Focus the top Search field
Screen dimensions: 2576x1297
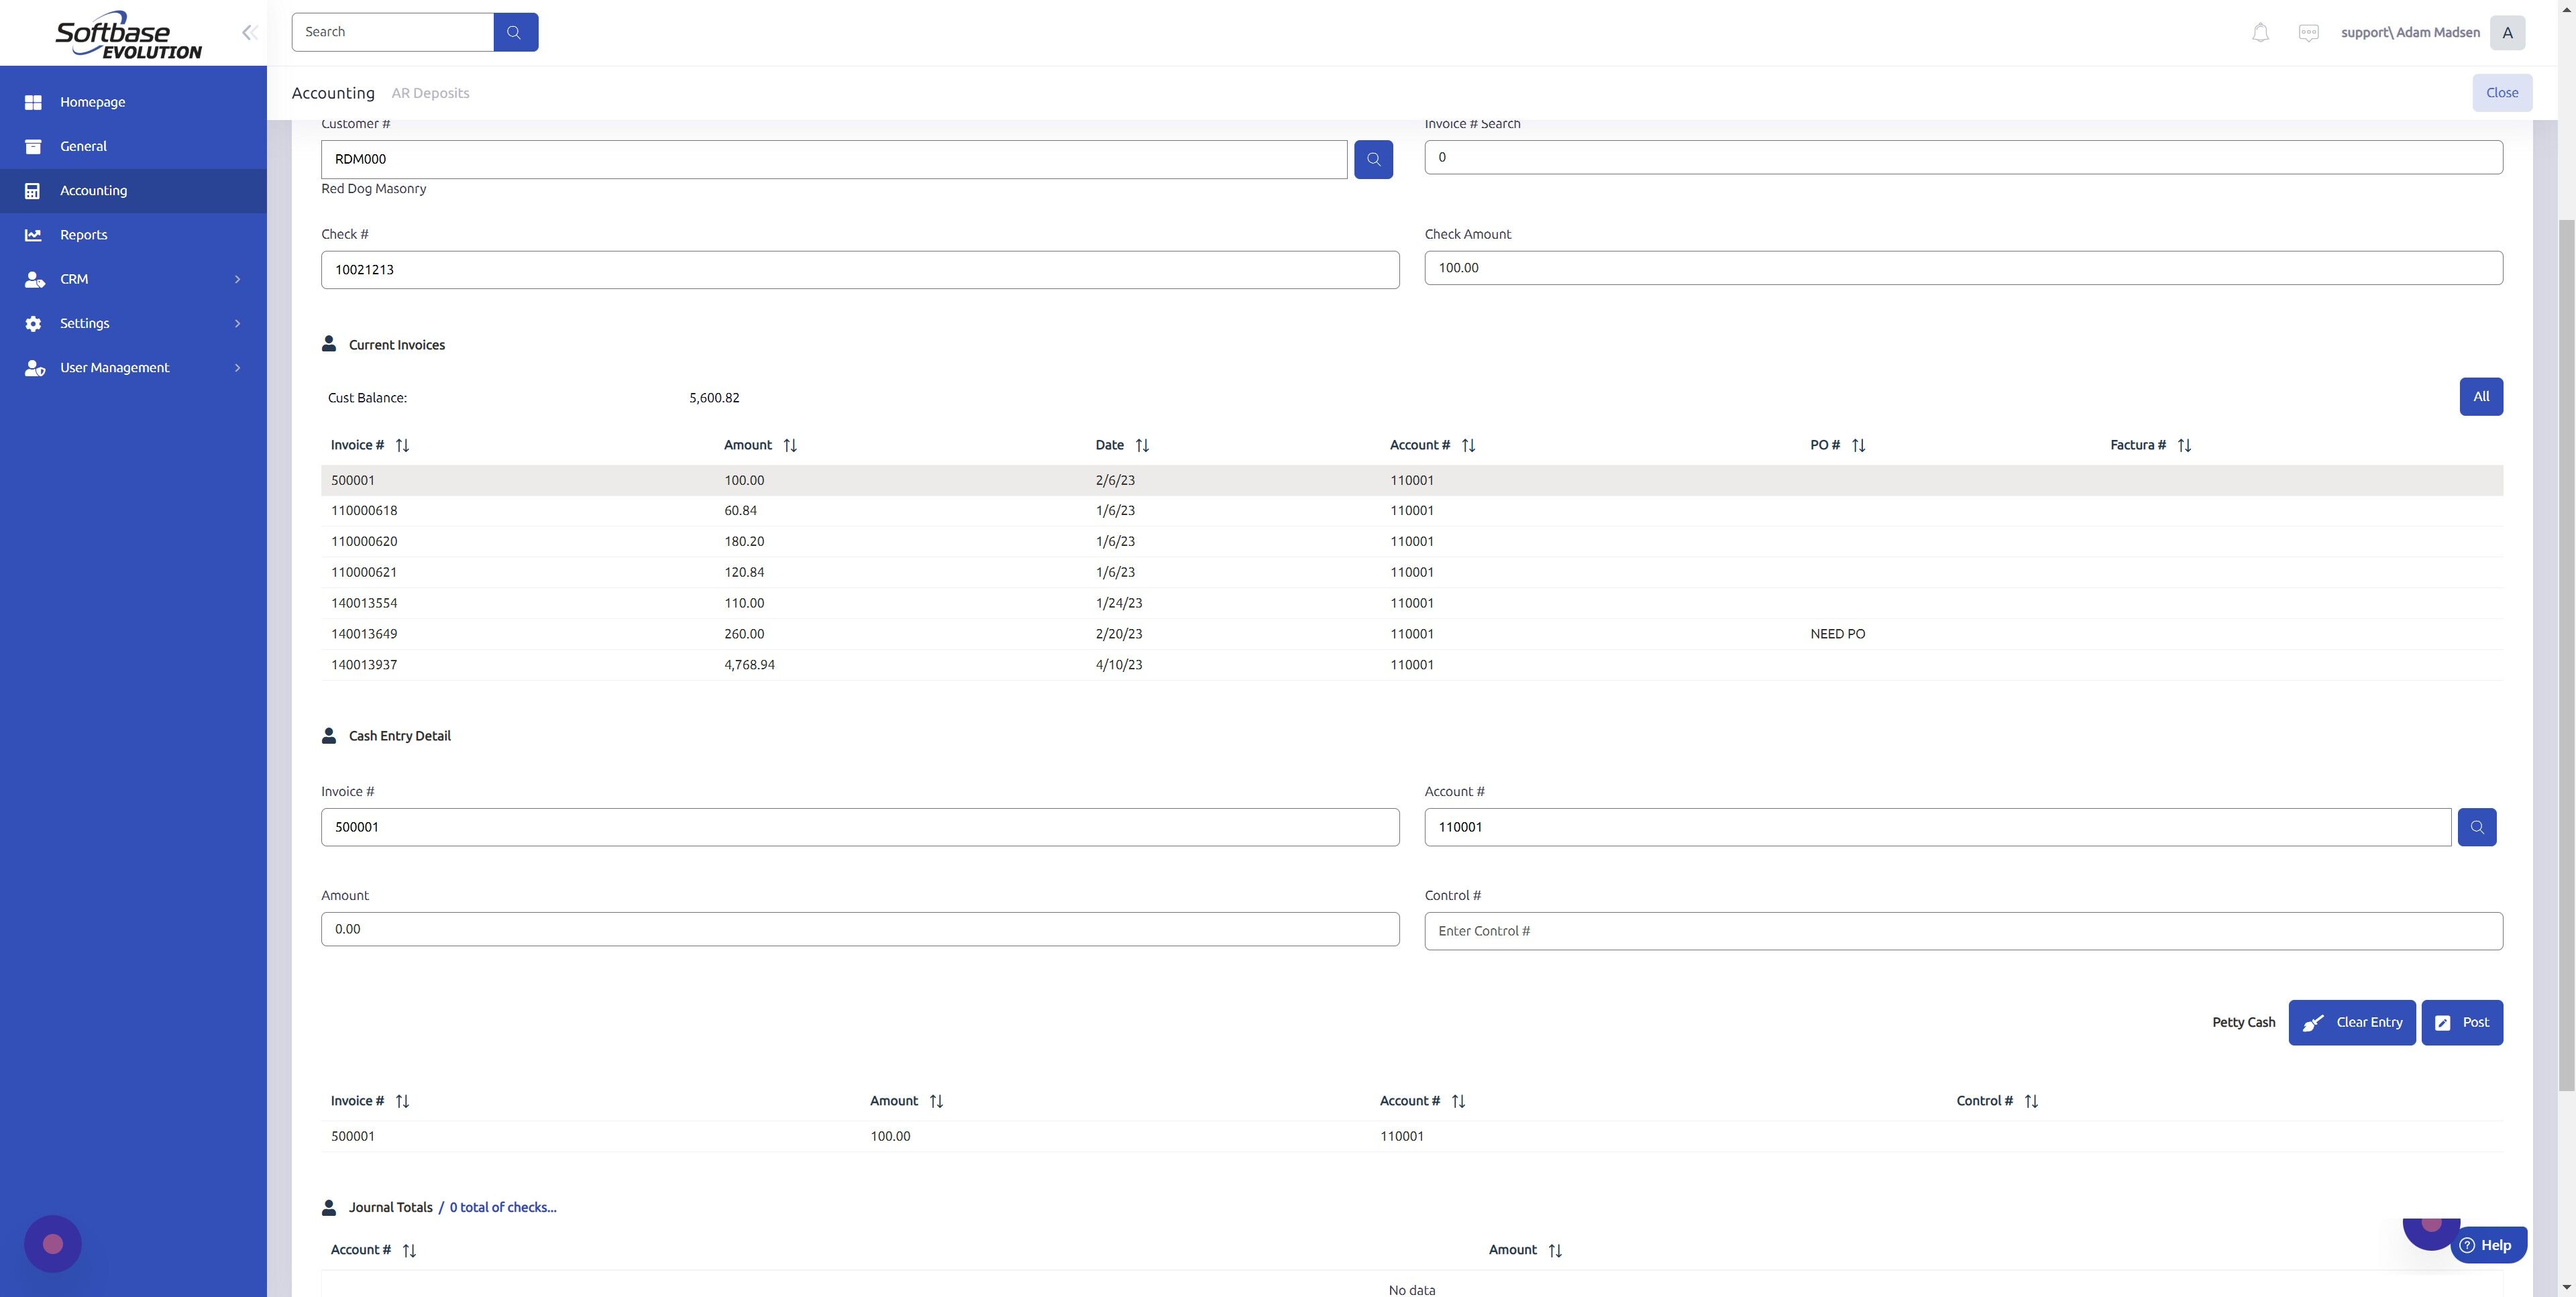click(x=393, y=32)
